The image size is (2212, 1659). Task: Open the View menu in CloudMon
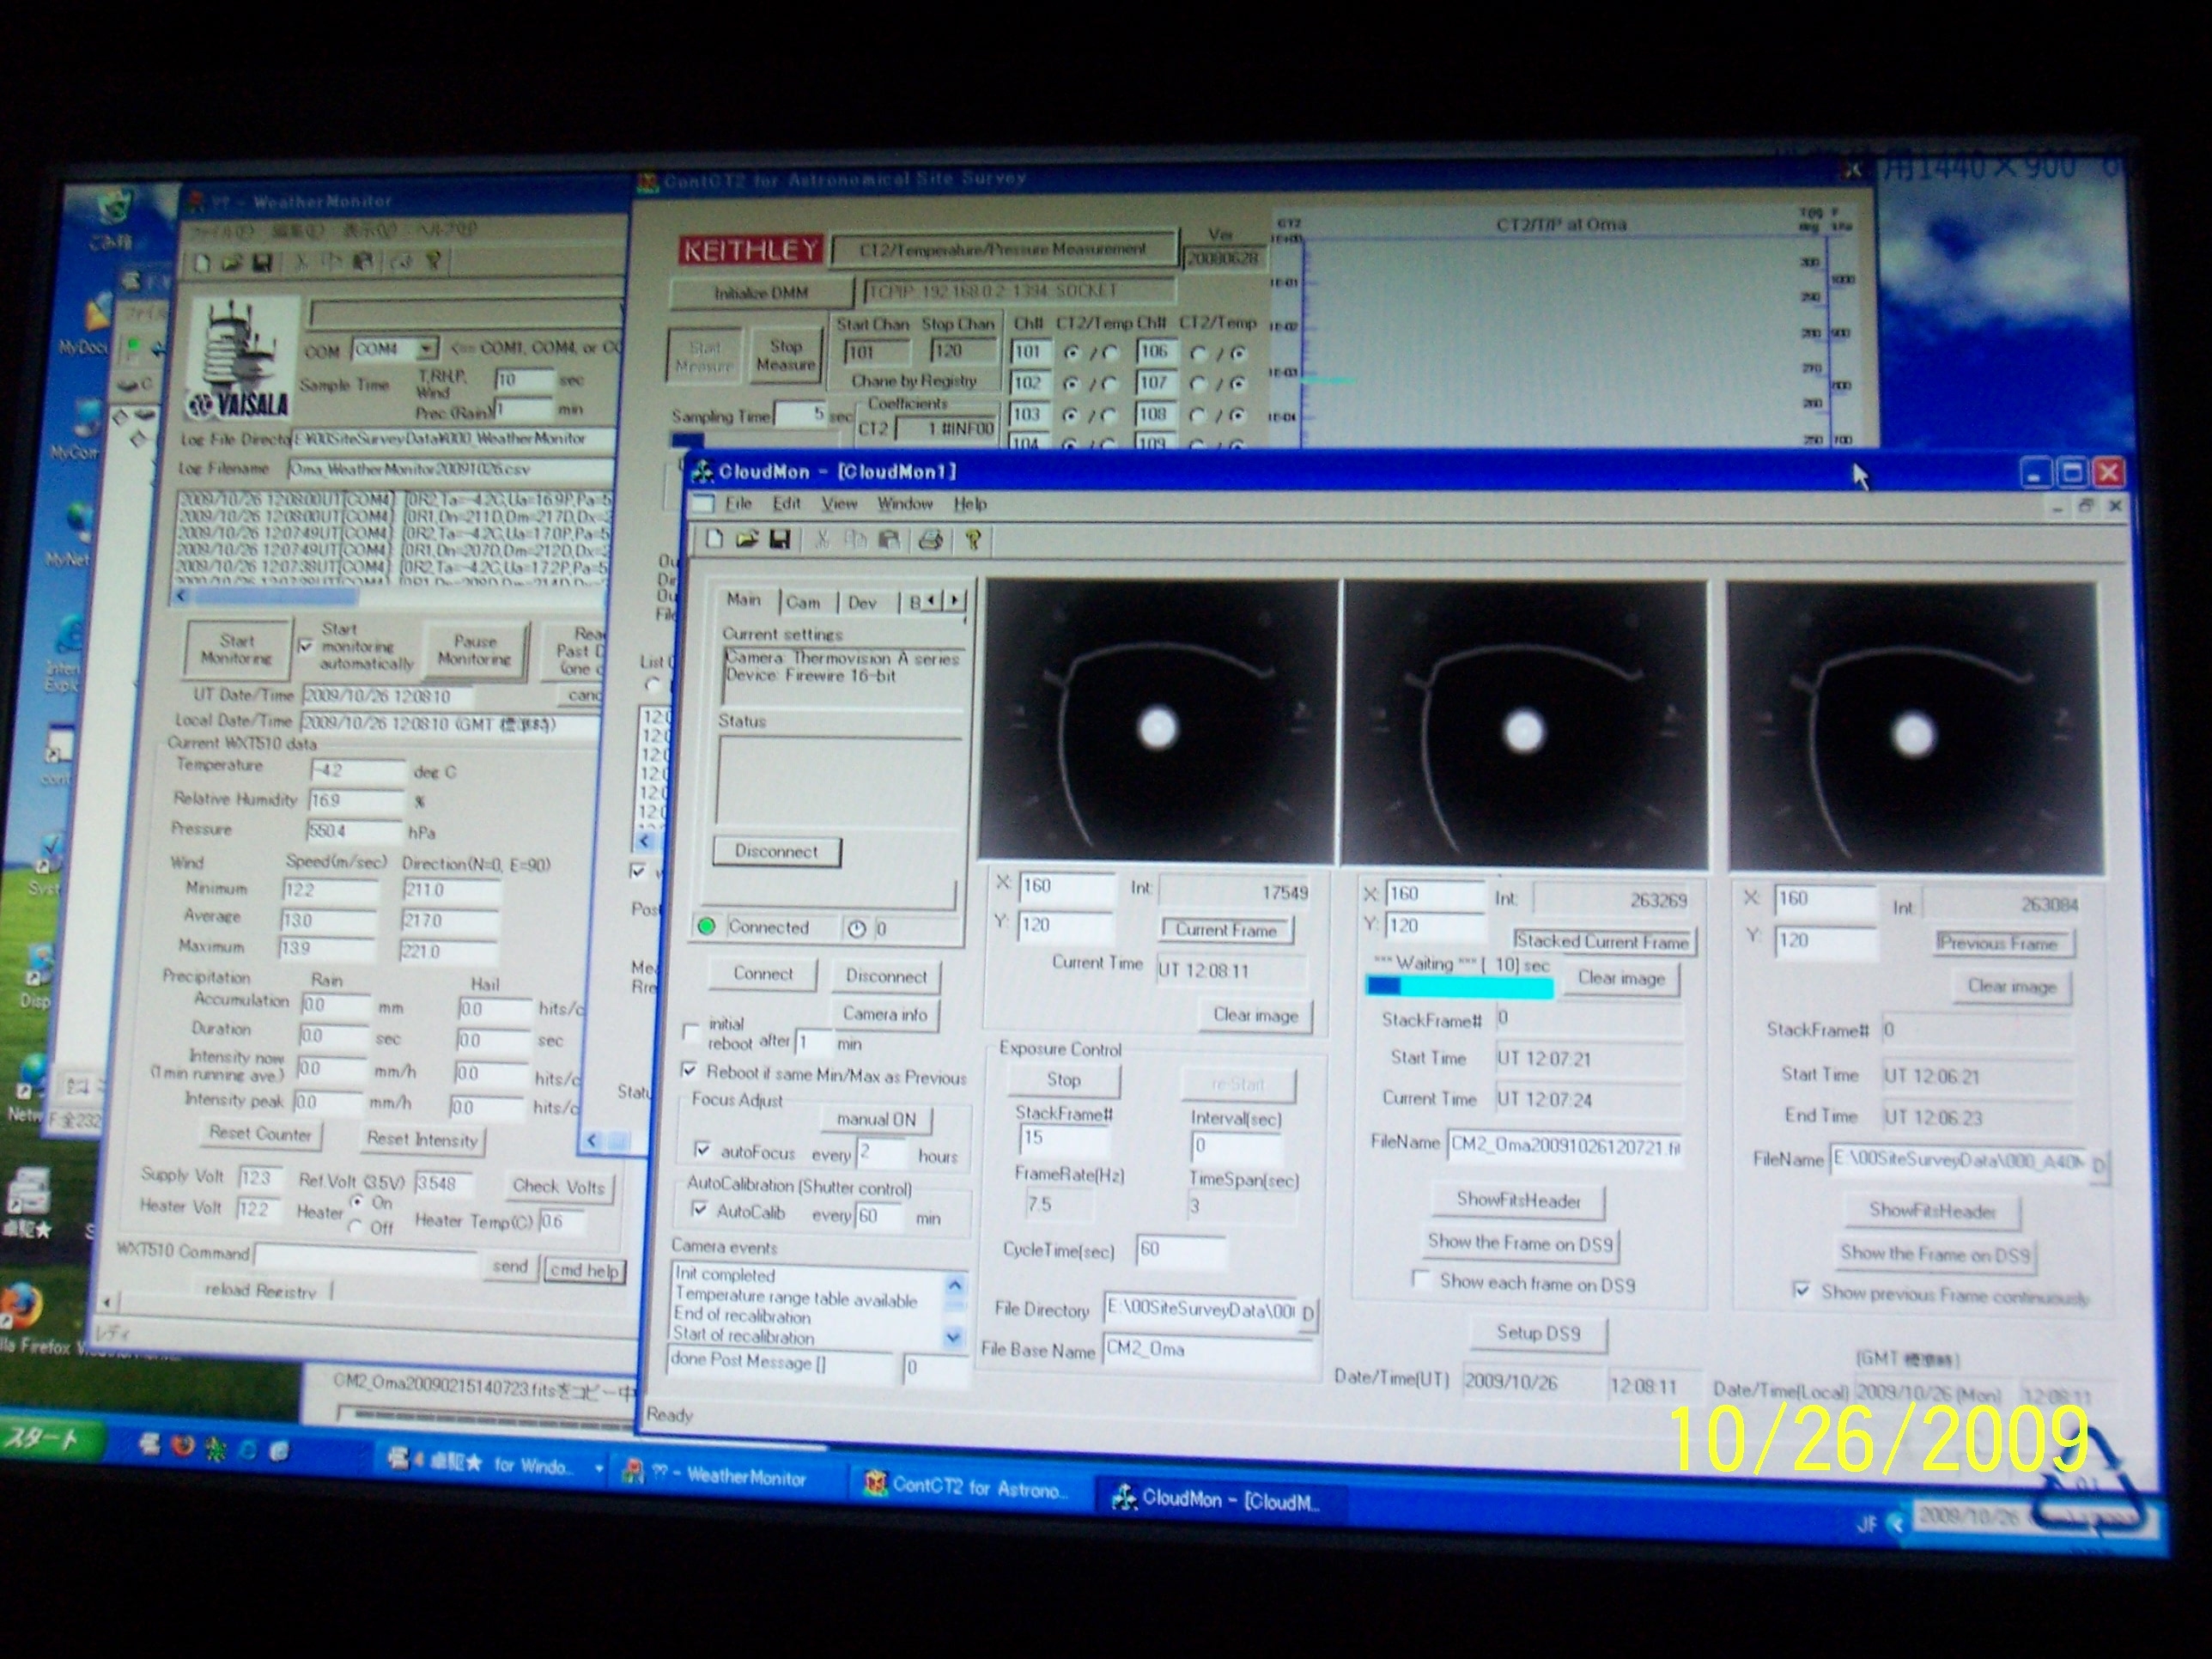pyautogui.click(x=839, y=504)
